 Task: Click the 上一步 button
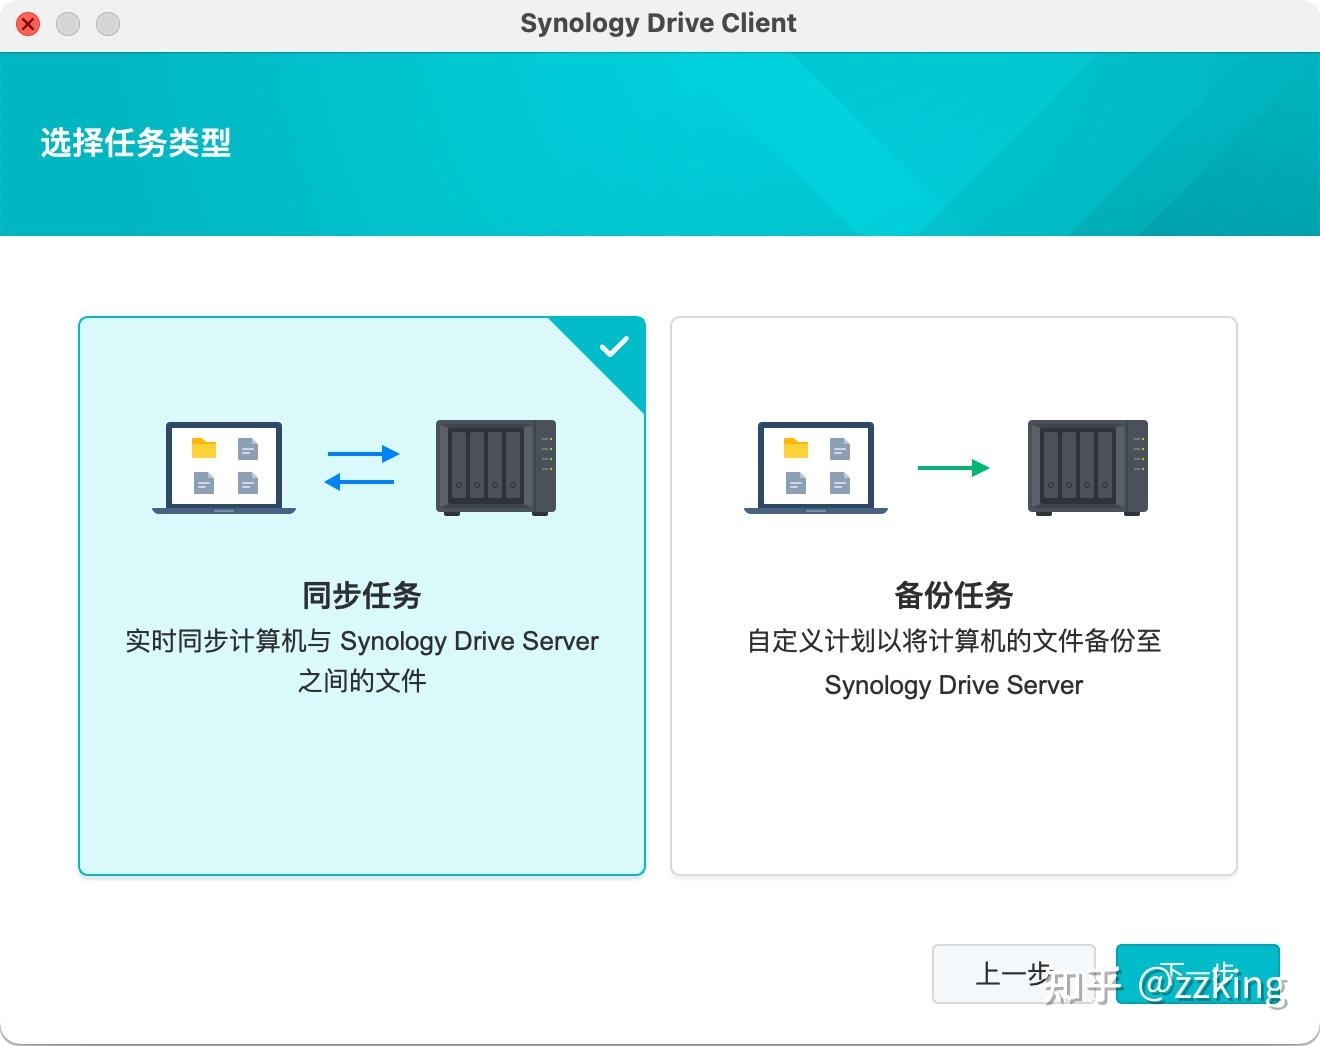point(1013,974)
